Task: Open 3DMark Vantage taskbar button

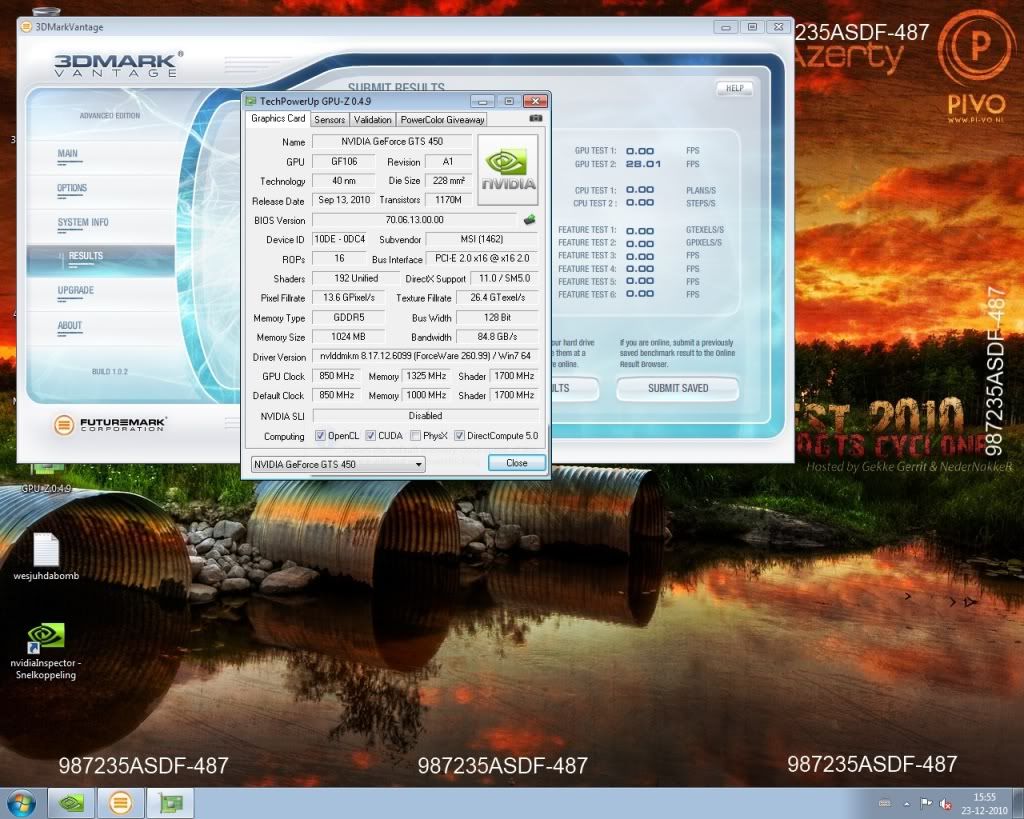Action: pos(120,803)
